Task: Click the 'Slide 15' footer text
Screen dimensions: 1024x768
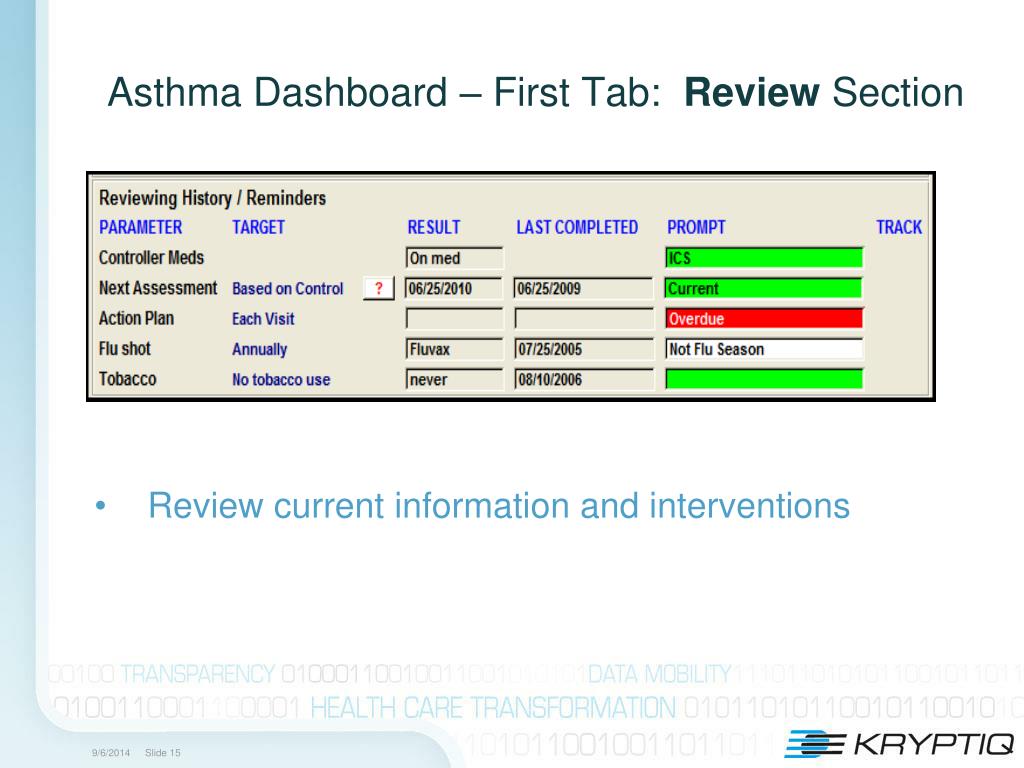Action: coord(163,753)
